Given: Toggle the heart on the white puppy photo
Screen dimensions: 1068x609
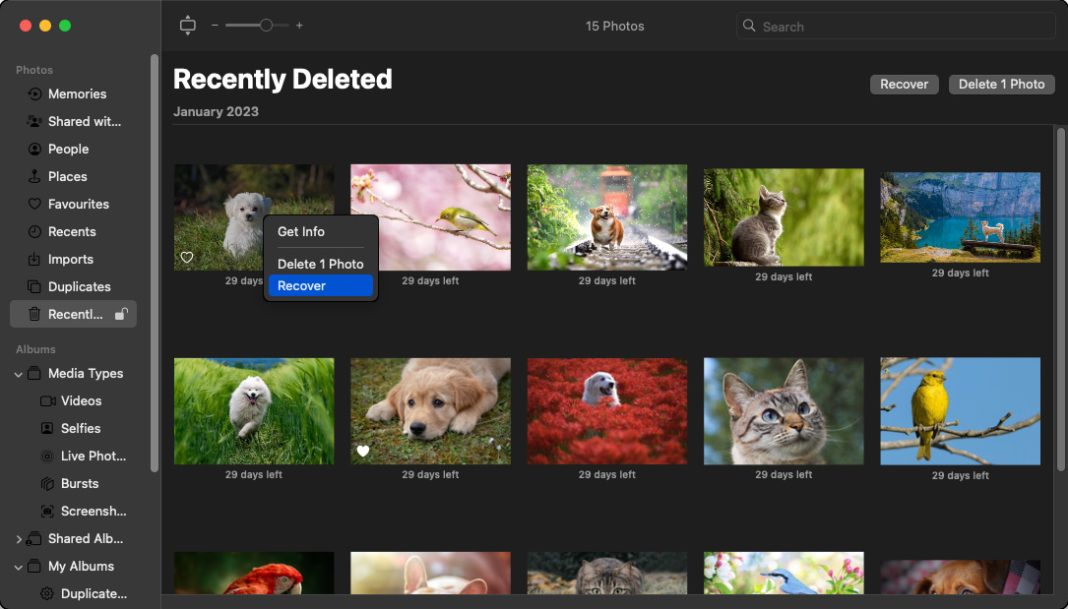Looking at the screenshot, I should [187, 257].
